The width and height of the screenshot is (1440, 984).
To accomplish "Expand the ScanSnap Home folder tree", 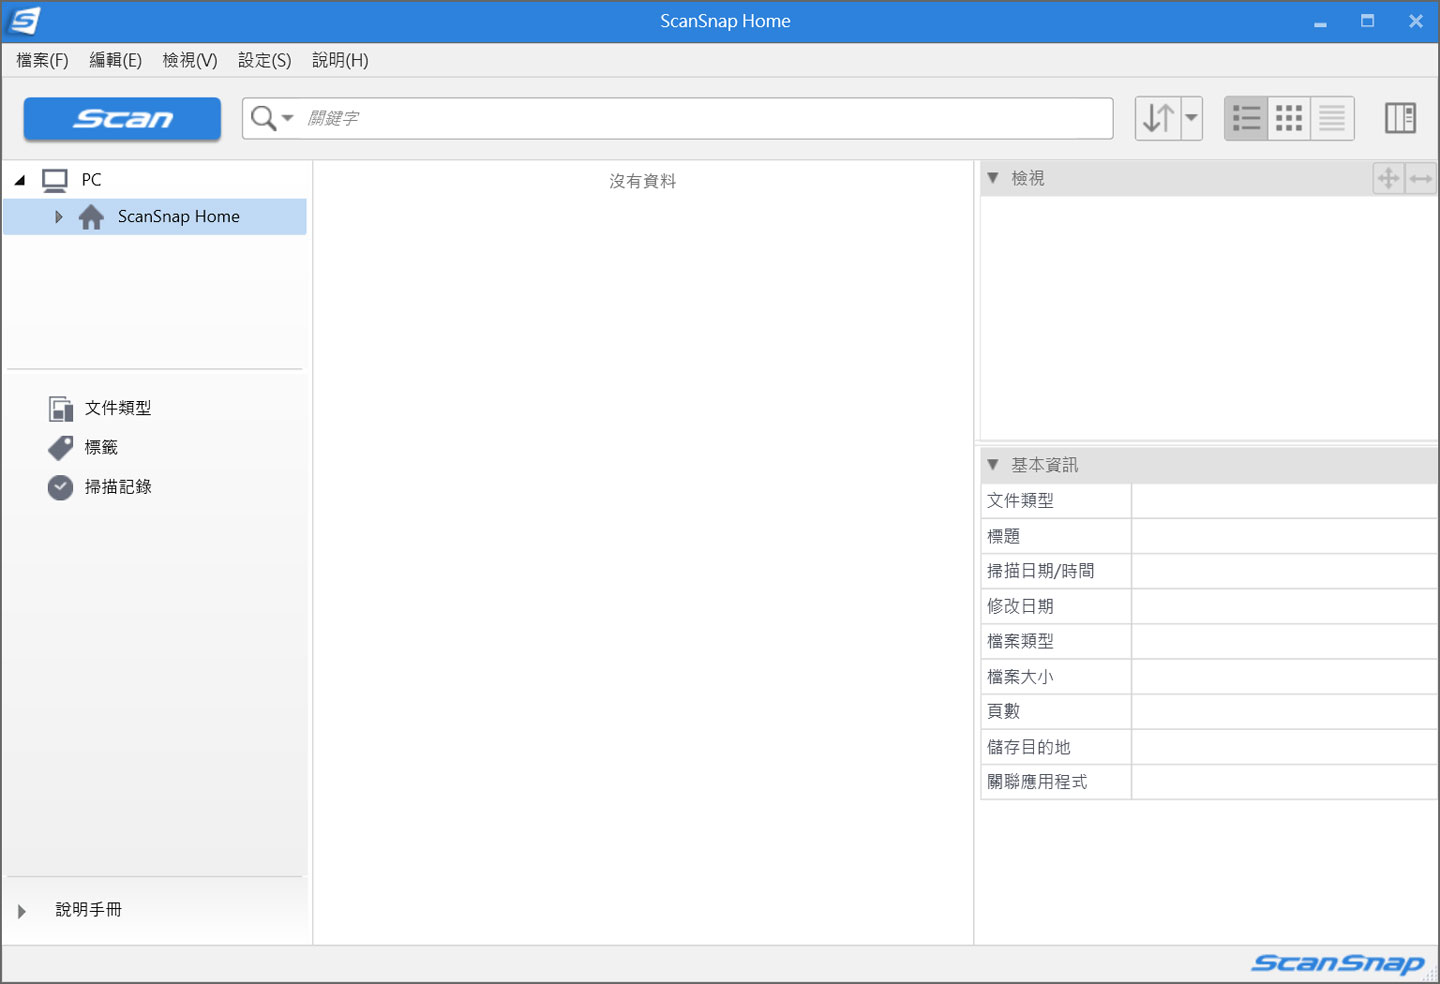I will tap(58, 216).
